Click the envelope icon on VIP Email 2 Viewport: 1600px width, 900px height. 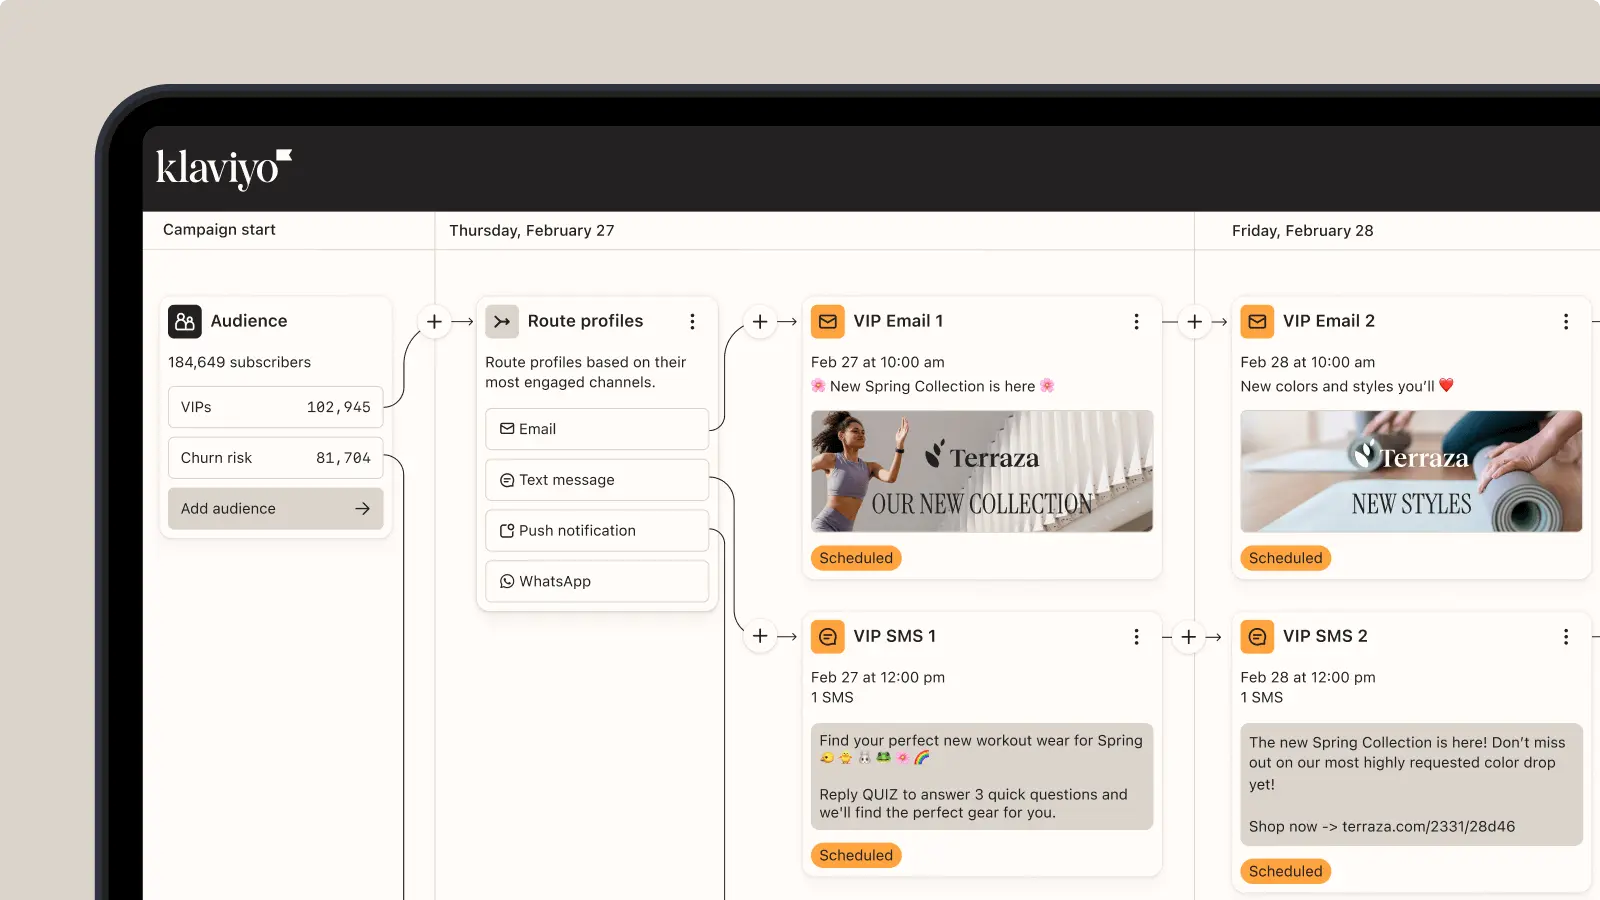tap(1257, 321)
